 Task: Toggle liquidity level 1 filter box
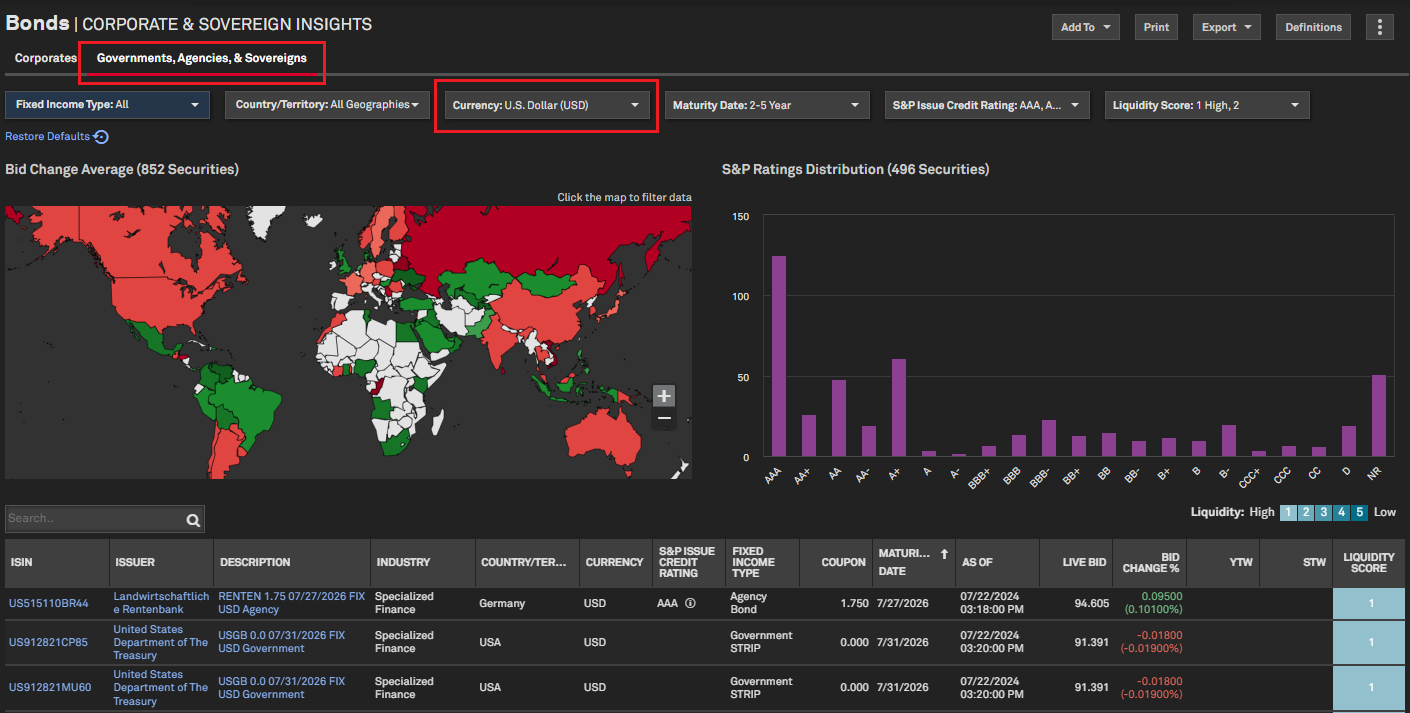[1288, 512]
